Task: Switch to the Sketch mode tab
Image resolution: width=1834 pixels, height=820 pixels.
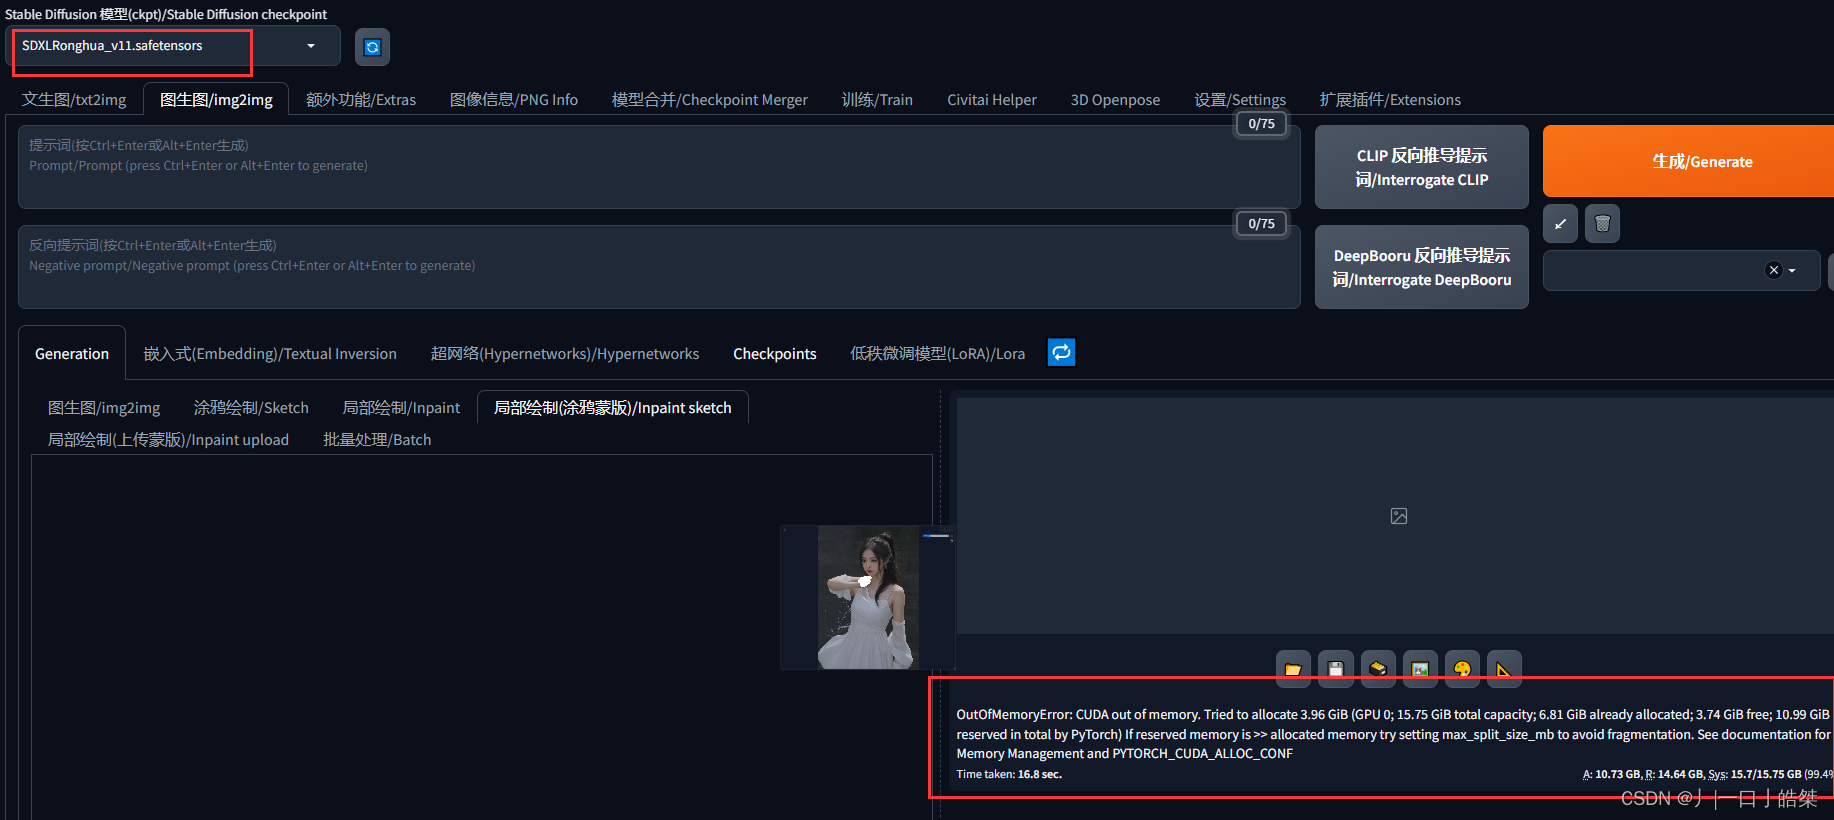Action: pos(251,408)
